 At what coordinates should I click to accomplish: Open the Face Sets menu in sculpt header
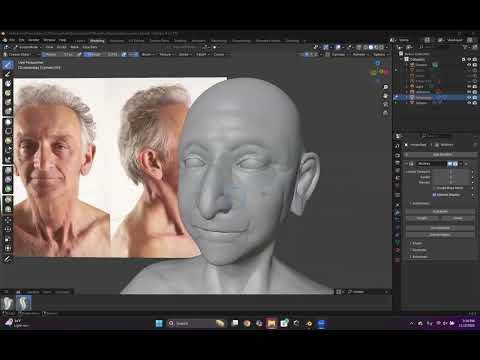pos(90,47)
